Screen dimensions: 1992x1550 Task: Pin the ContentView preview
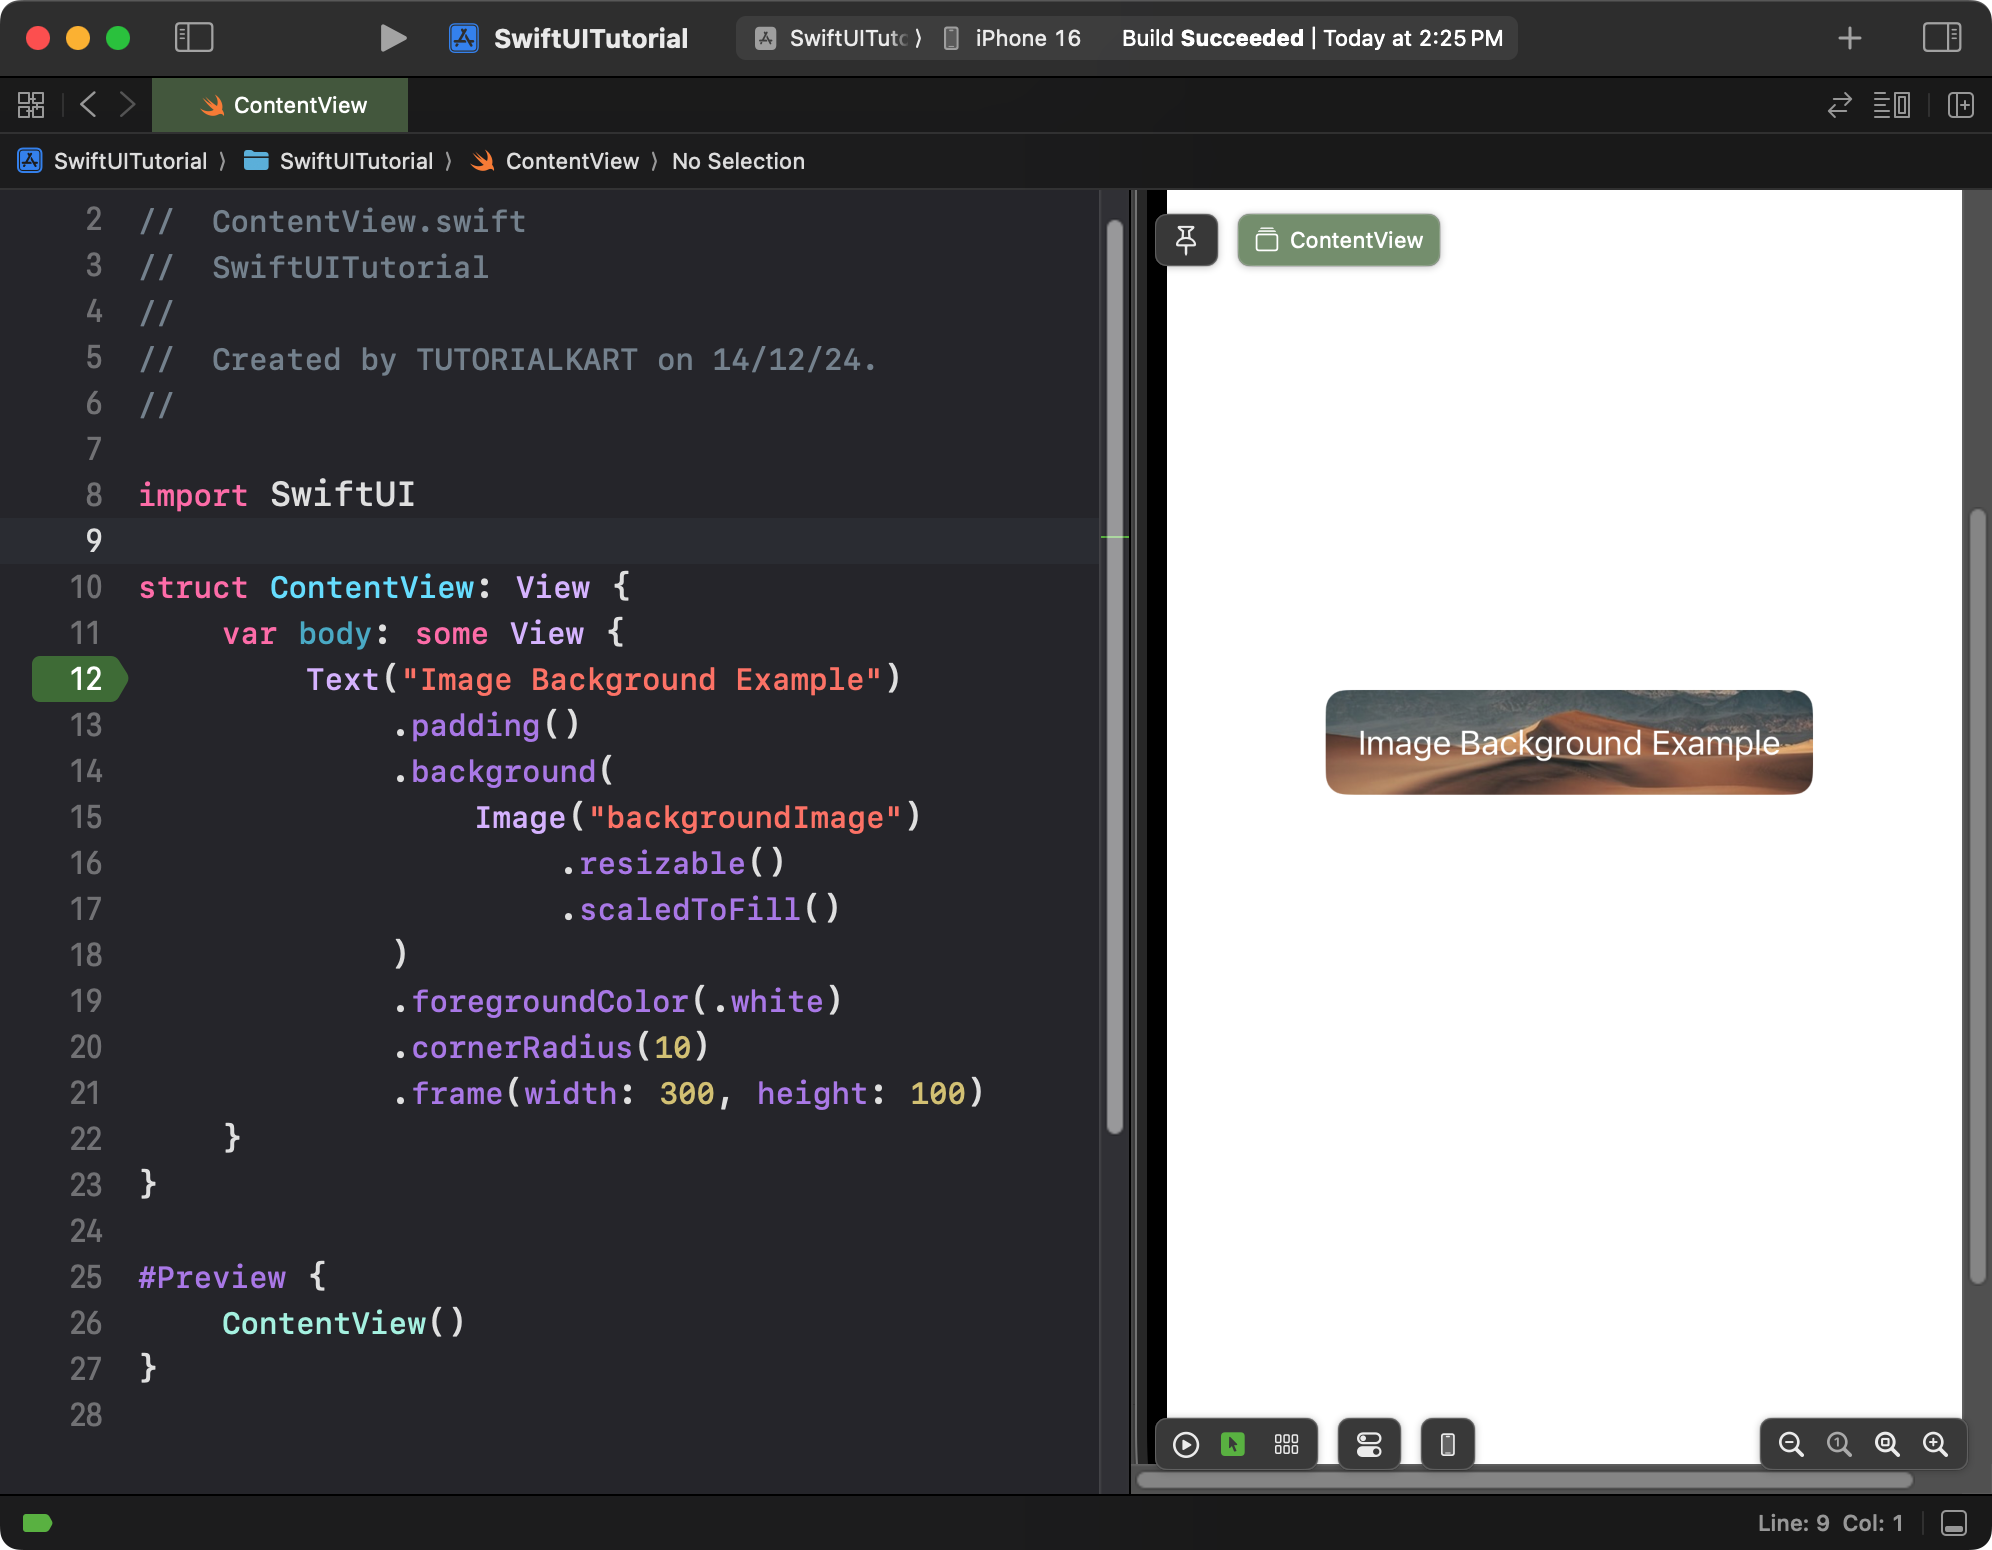coord(1186,240)
